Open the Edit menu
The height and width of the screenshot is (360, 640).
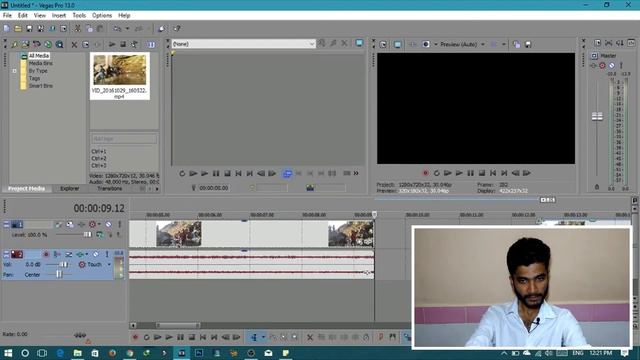point(22,16)
